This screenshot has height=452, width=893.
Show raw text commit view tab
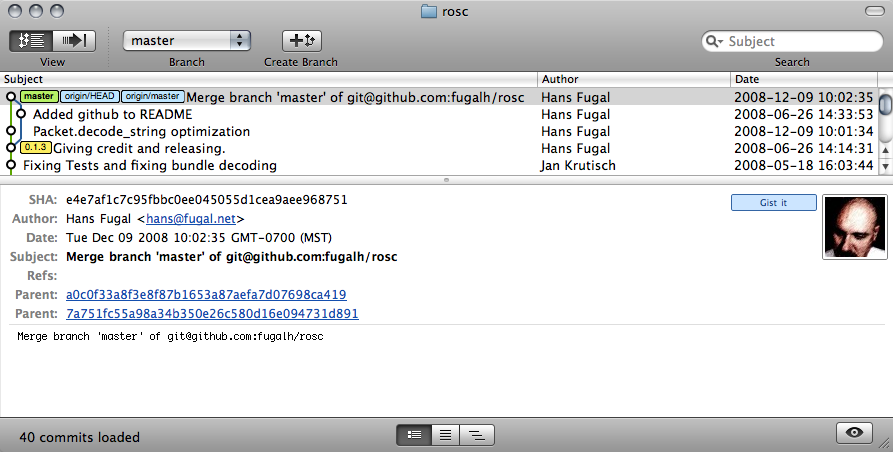click(x=445, y=435)
